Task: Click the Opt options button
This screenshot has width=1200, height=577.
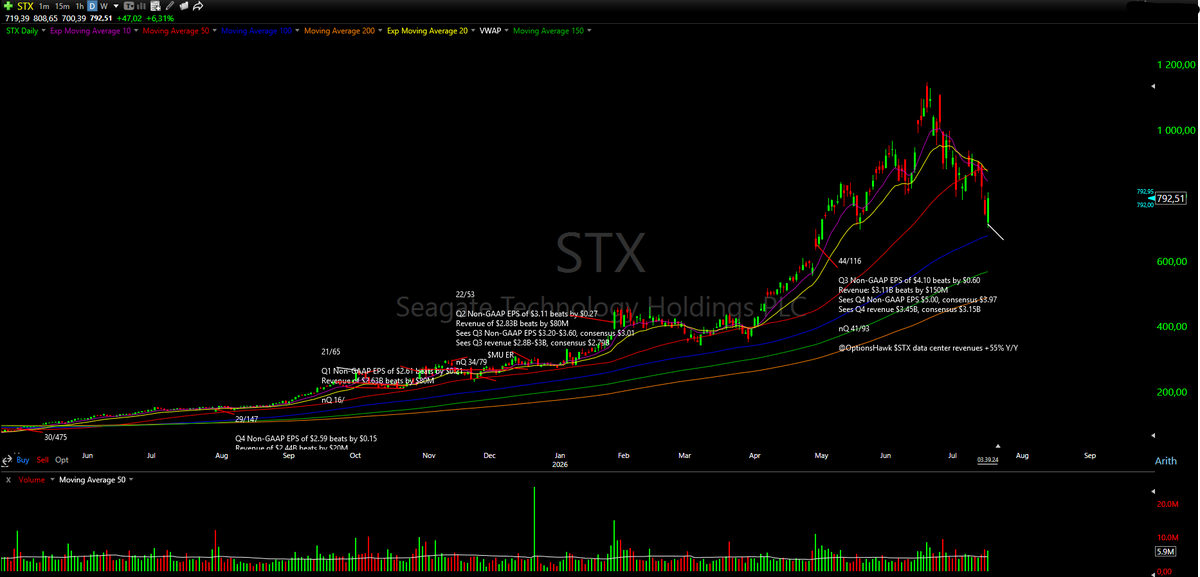Action: pos(62,460)
